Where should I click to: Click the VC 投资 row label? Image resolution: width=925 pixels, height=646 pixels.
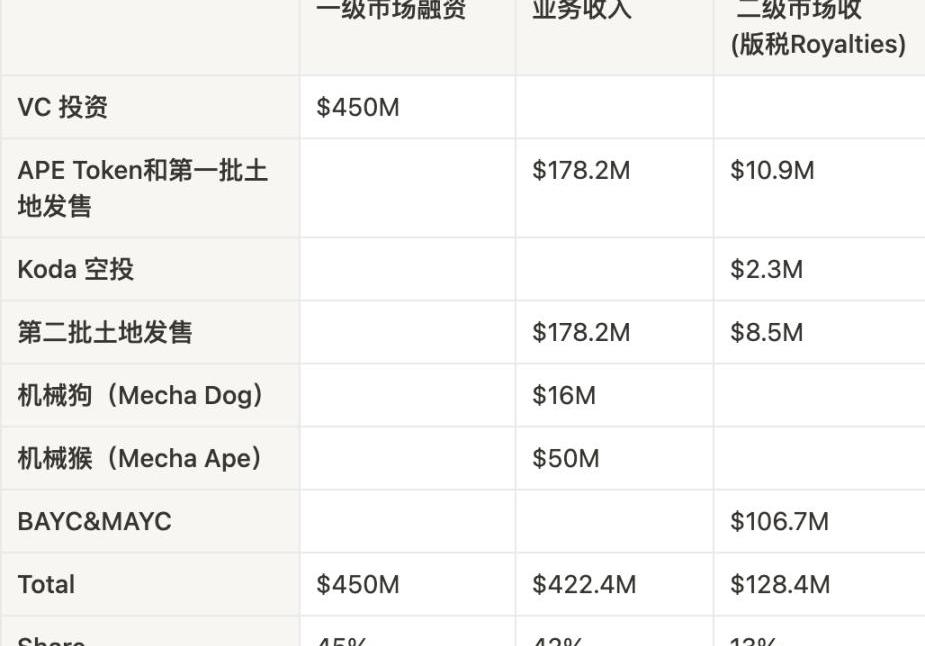coord(63,107)
